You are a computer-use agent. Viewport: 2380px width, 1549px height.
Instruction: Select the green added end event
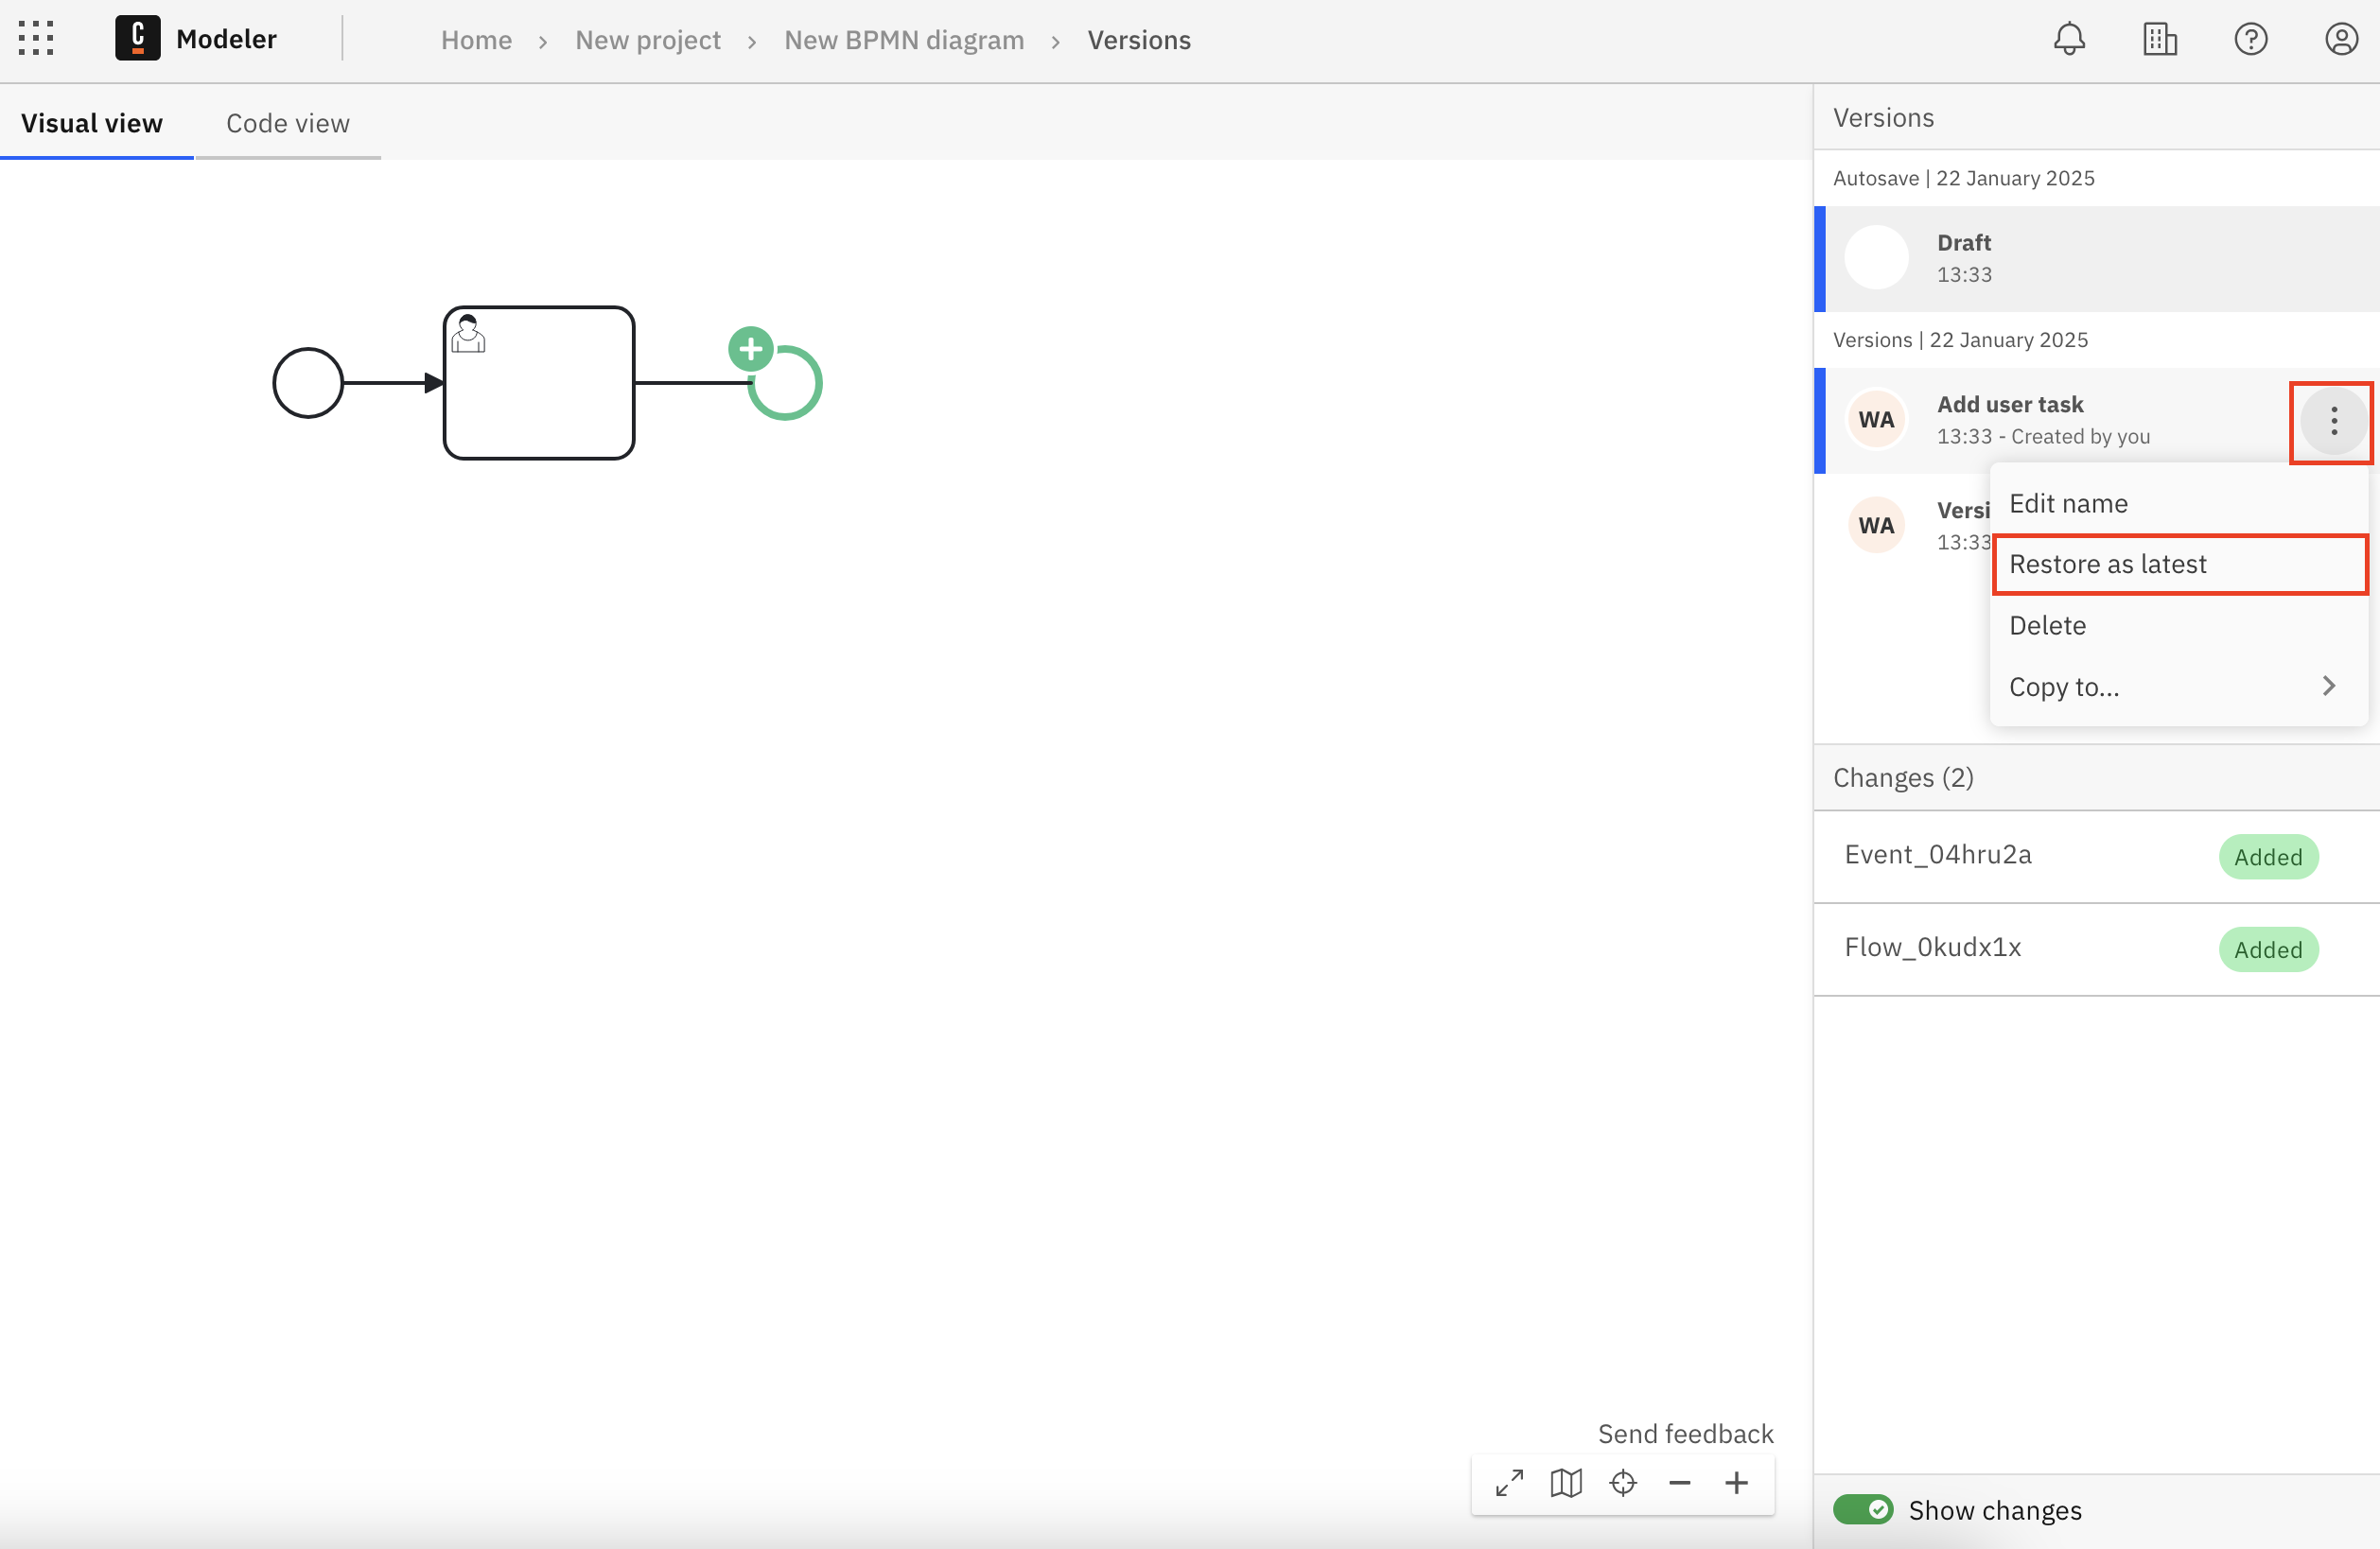(x=786, y=383)
